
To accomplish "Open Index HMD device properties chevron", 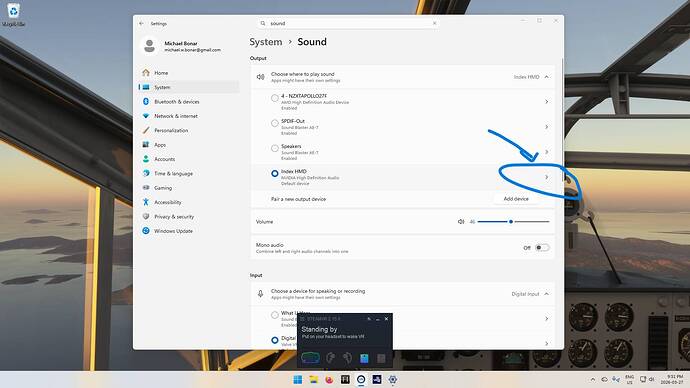I will (547, 177).
